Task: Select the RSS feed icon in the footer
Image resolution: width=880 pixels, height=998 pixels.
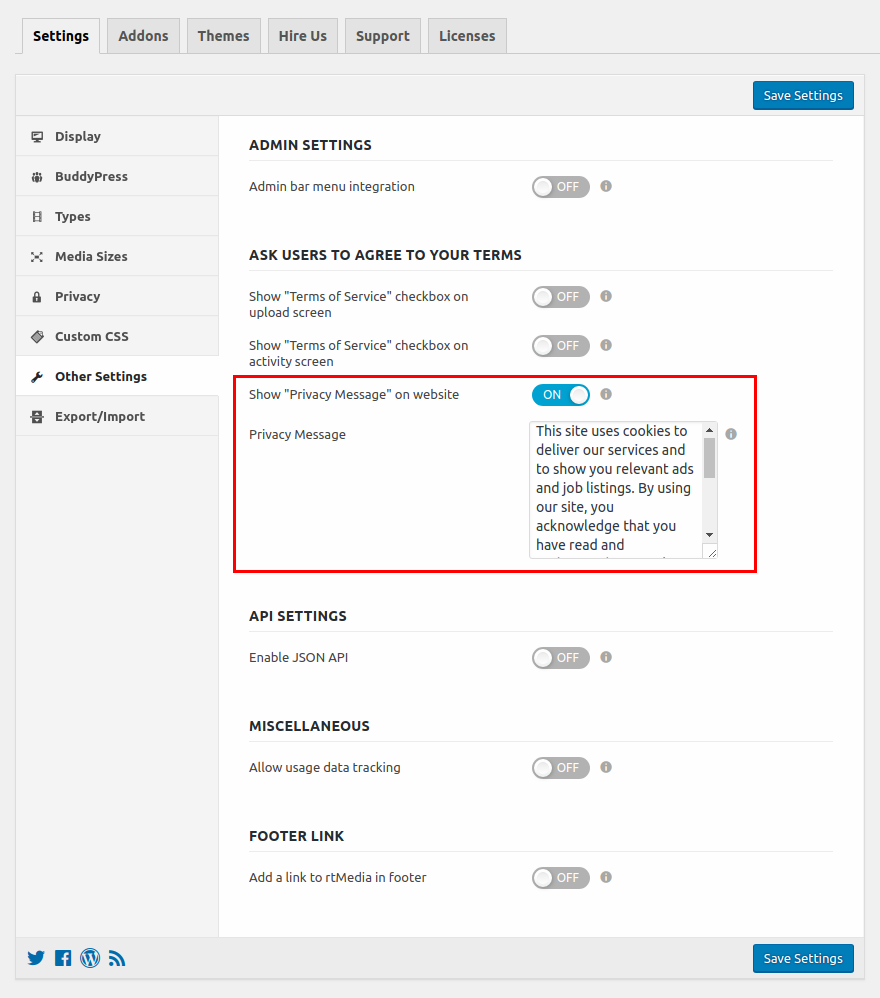Action: pos(117,958)
